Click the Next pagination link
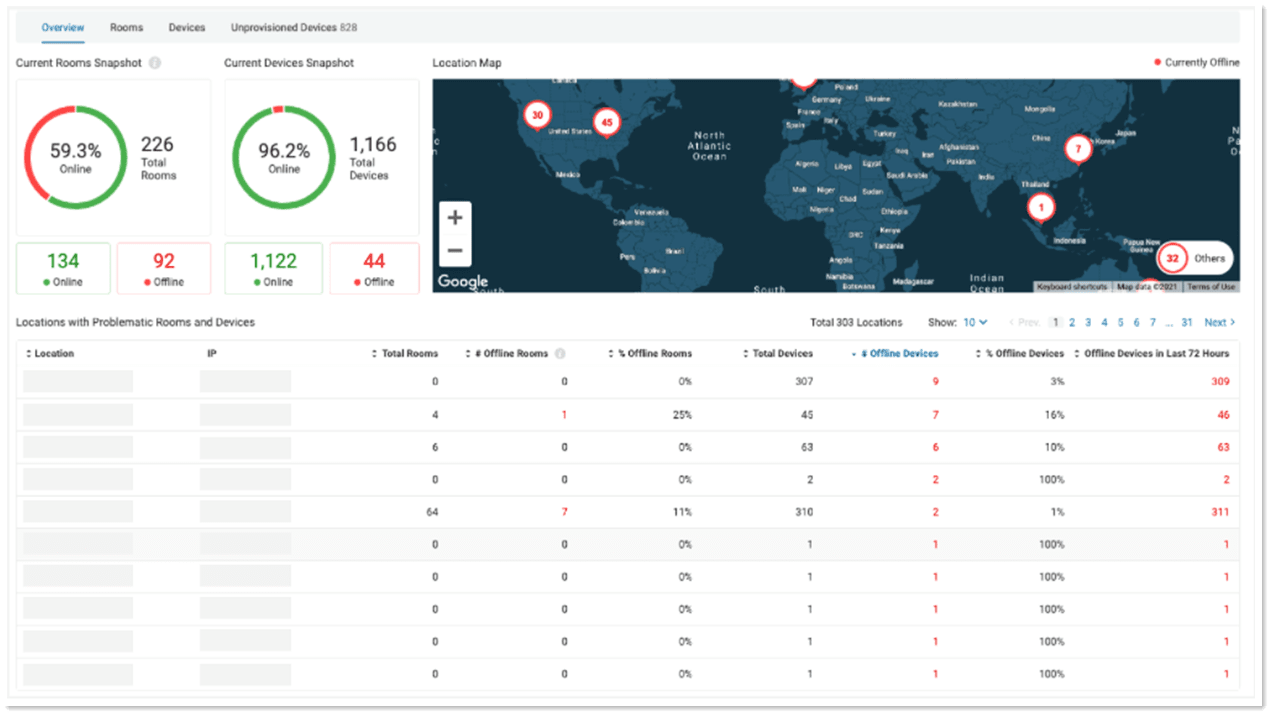The height and width of the screenshot is (716, 1272). [x=1218, y=322]
